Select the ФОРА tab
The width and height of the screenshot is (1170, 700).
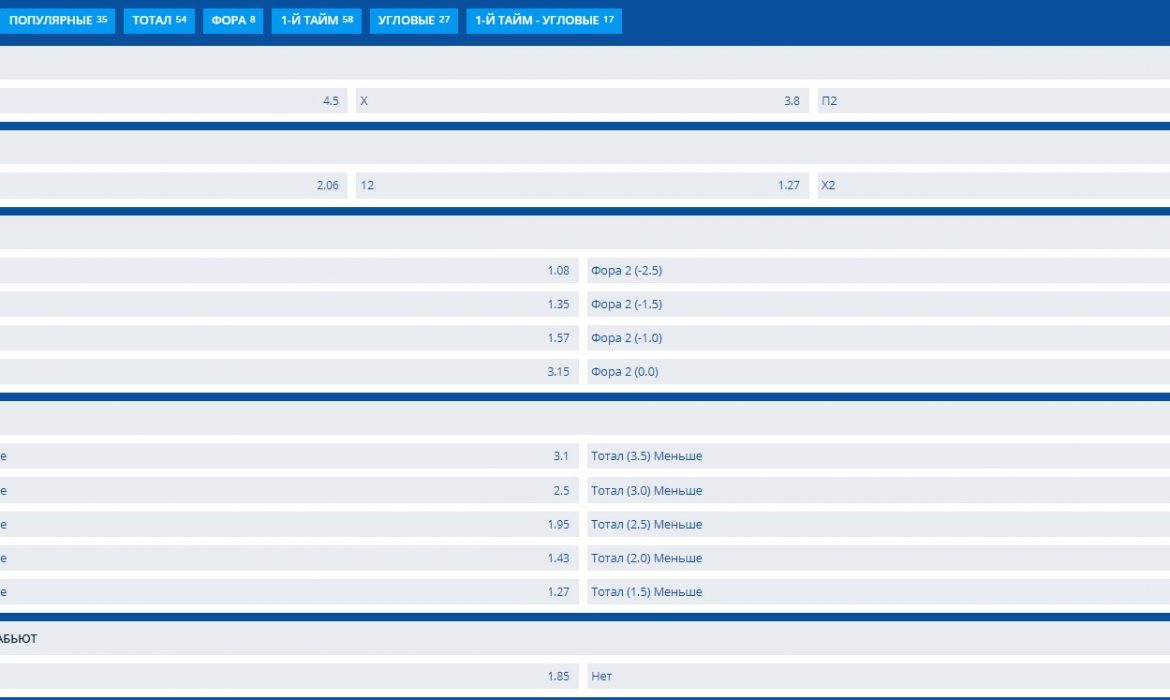232,20
